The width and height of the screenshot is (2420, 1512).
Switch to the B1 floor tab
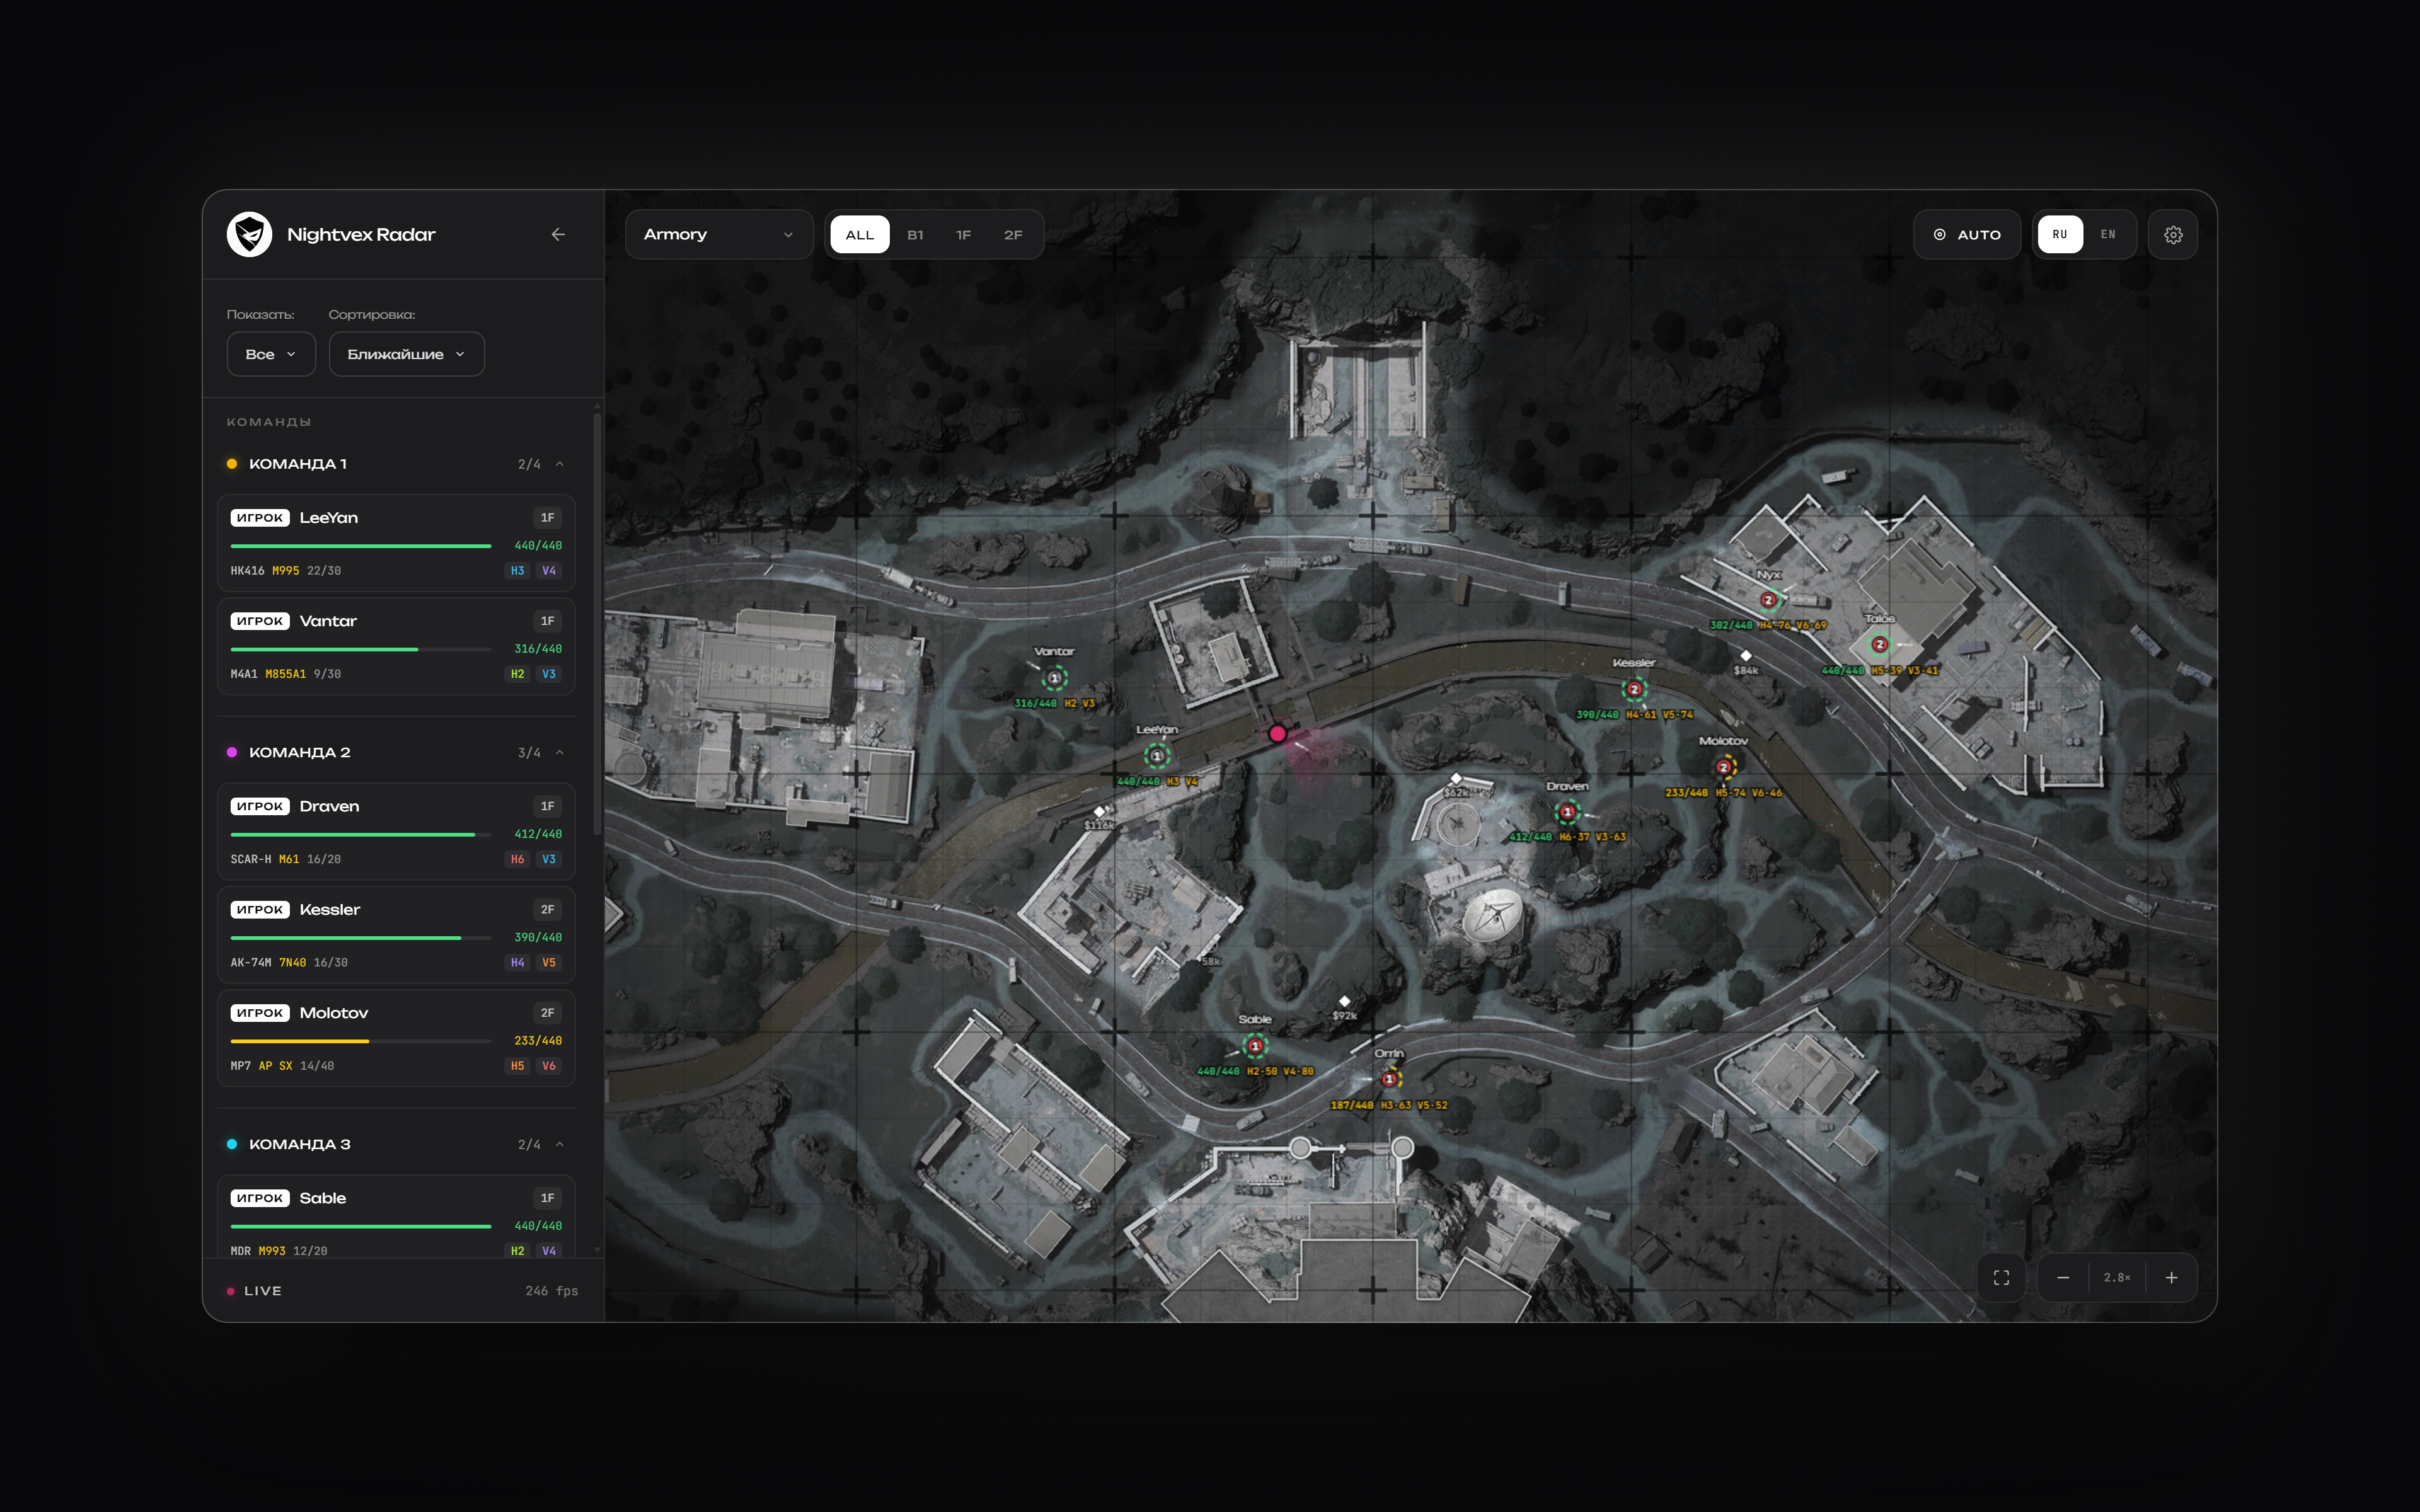point(915,234)
